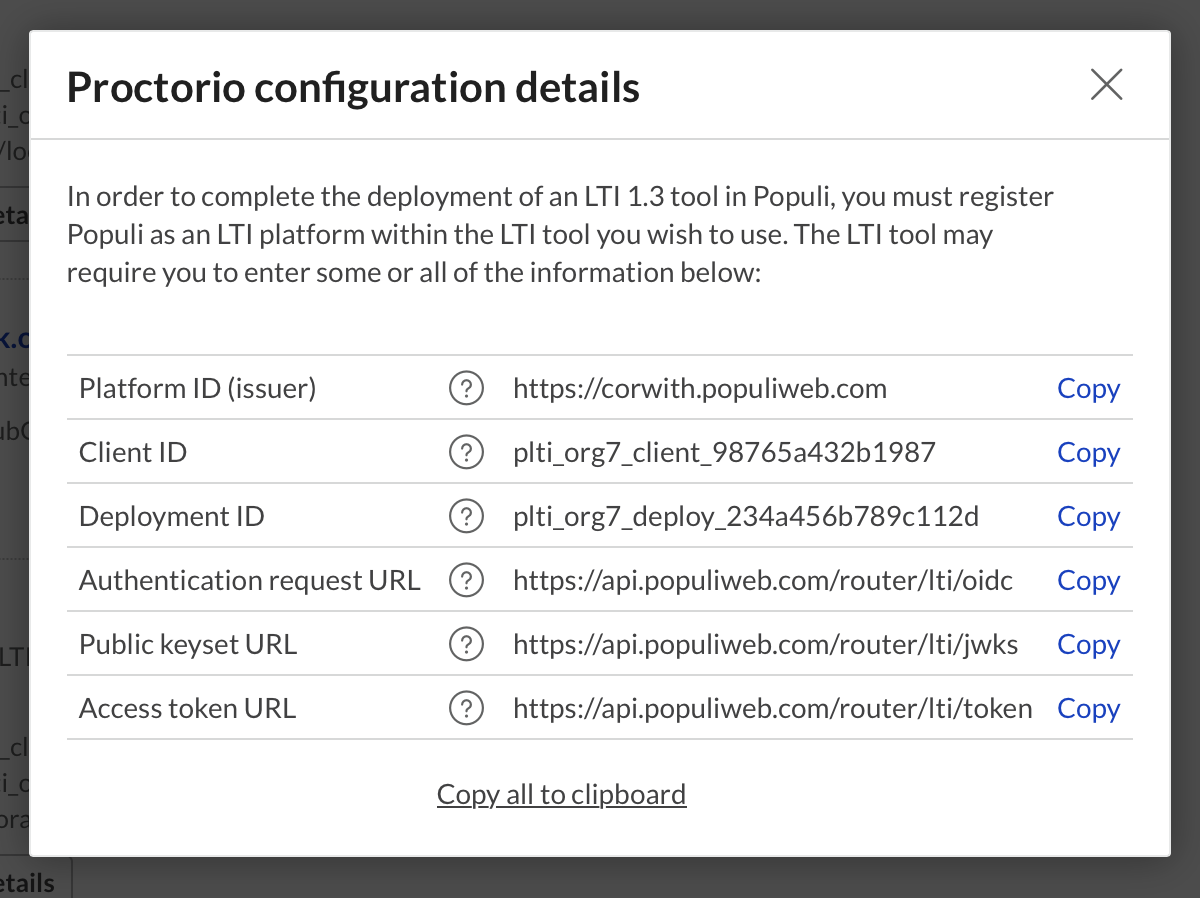This screenshot has height=898, width=1200.
Task: Click the Deployment ID row label
Action: click(170, 516)
